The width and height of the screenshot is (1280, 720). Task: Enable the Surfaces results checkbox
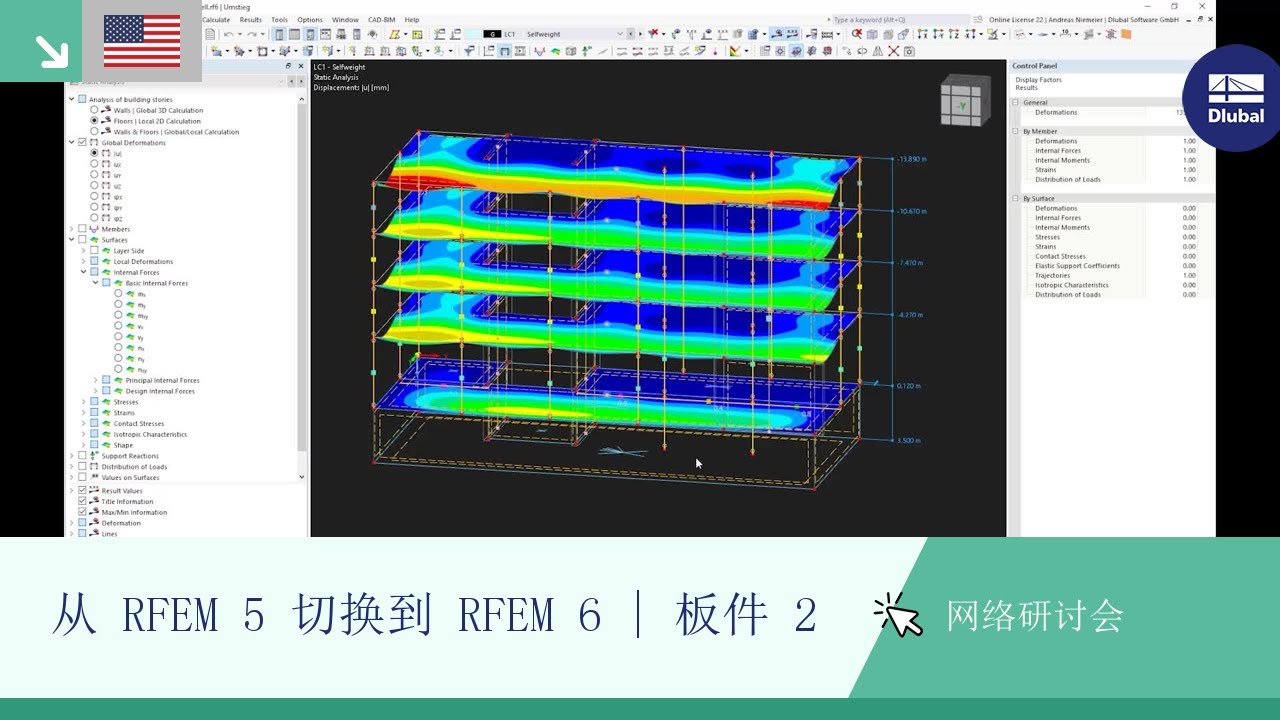[x=82, y=240]
